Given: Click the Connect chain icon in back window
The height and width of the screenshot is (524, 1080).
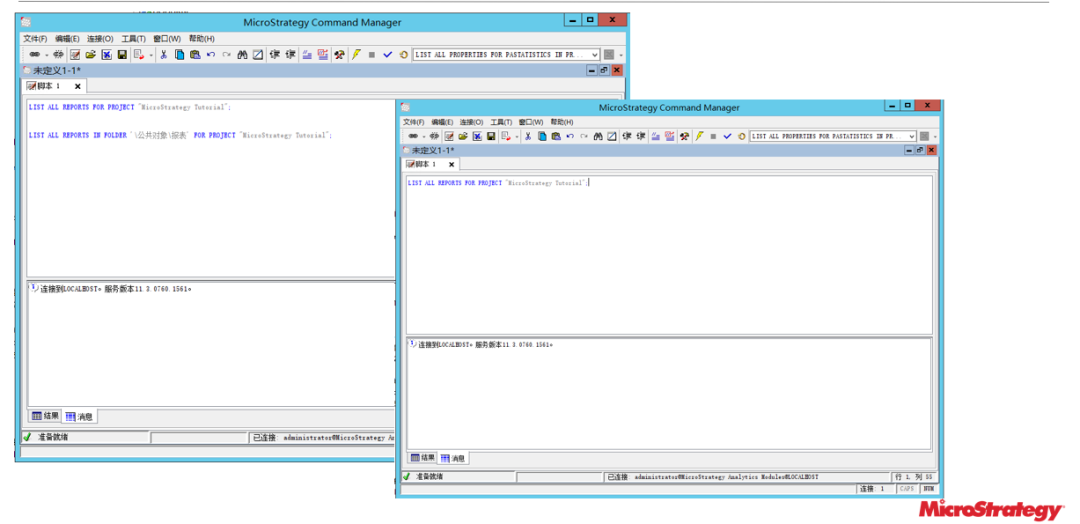Looking at the screenshot, I should point(34,54).
